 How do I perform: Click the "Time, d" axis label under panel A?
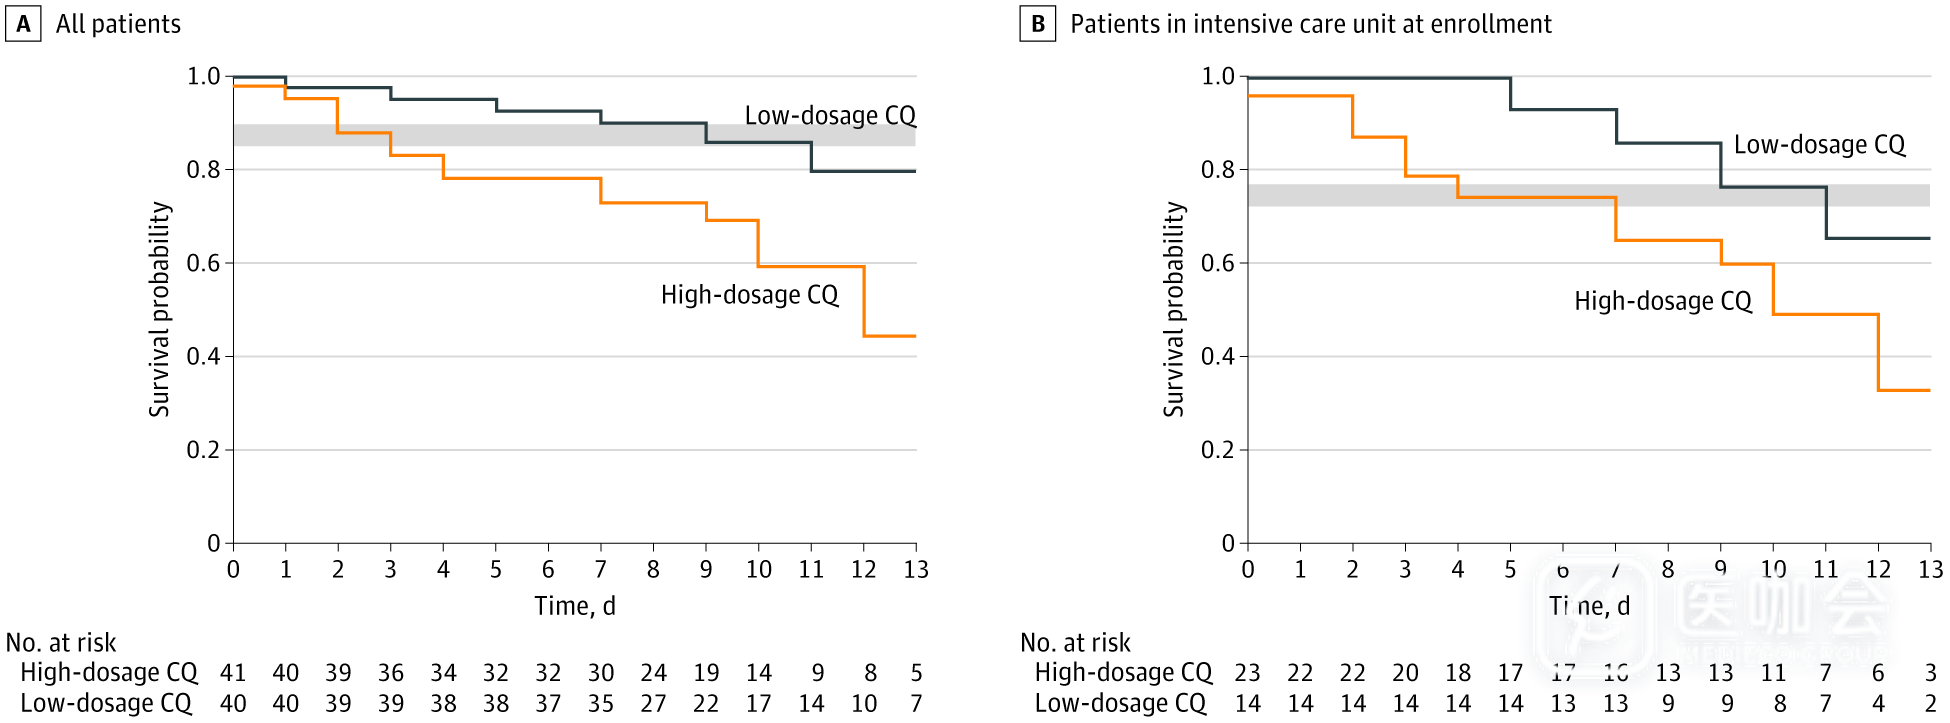point(574,606)
